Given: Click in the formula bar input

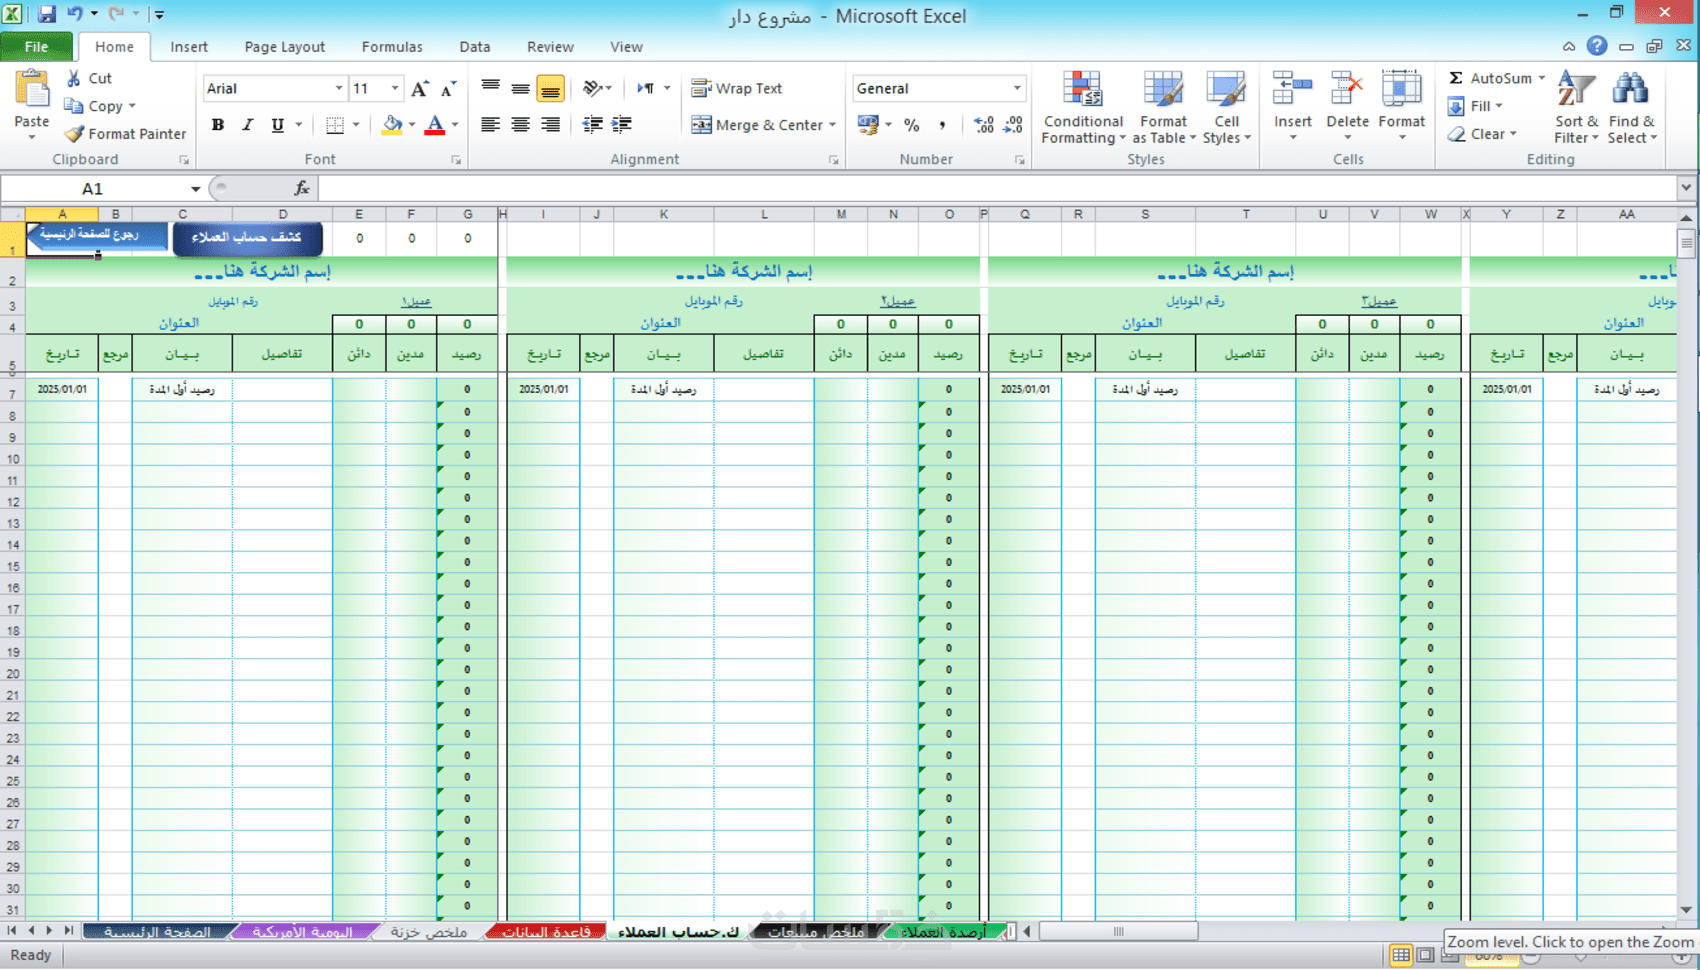Looking at the screenshot, I should (x=995, y=188).
